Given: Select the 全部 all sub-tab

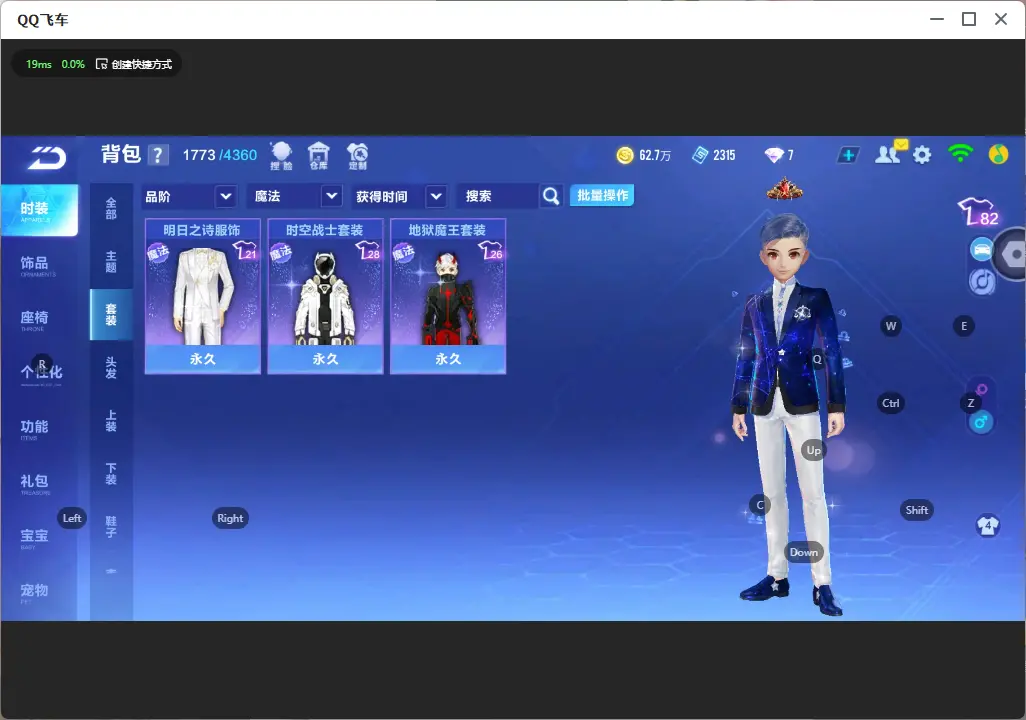Looking at the screenshot, I should point(111,209).
